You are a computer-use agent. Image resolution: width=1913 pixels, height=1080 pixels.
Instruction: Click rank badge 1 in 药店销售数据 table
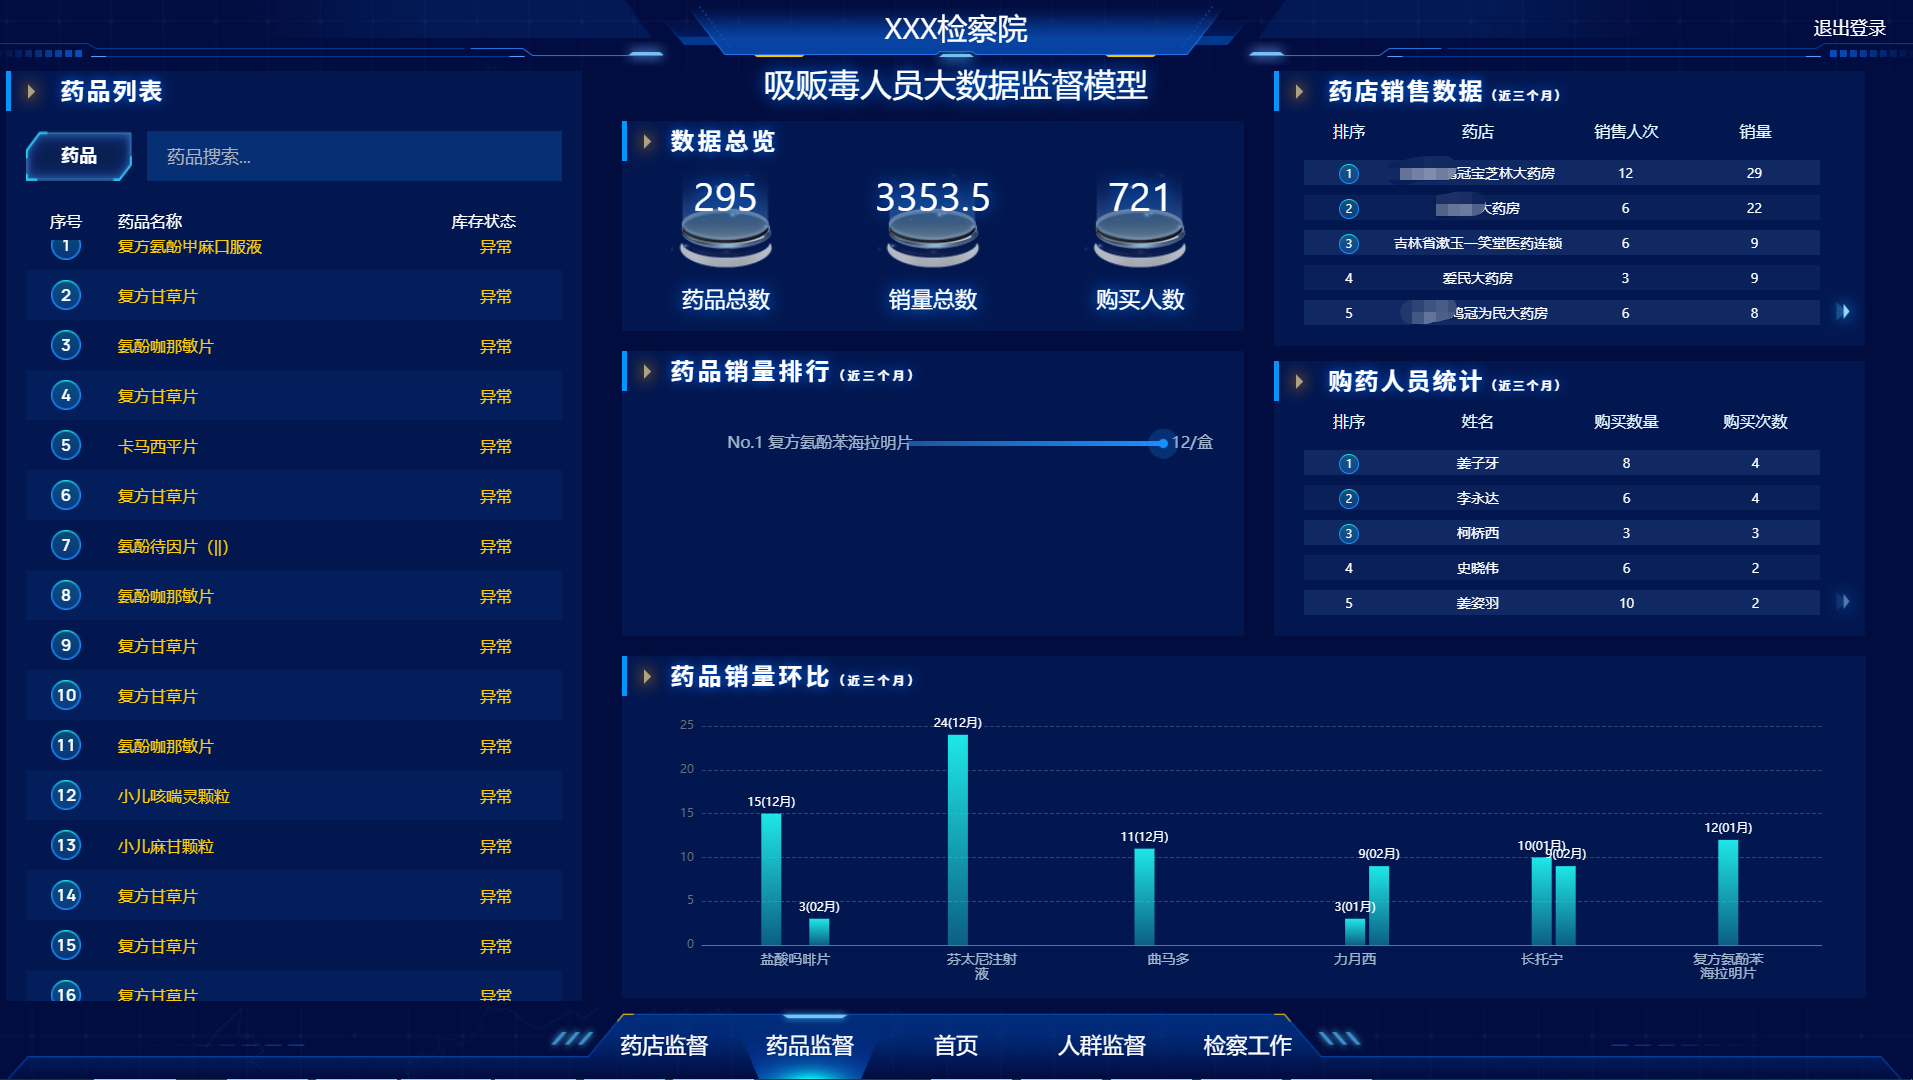point(1348,174)
